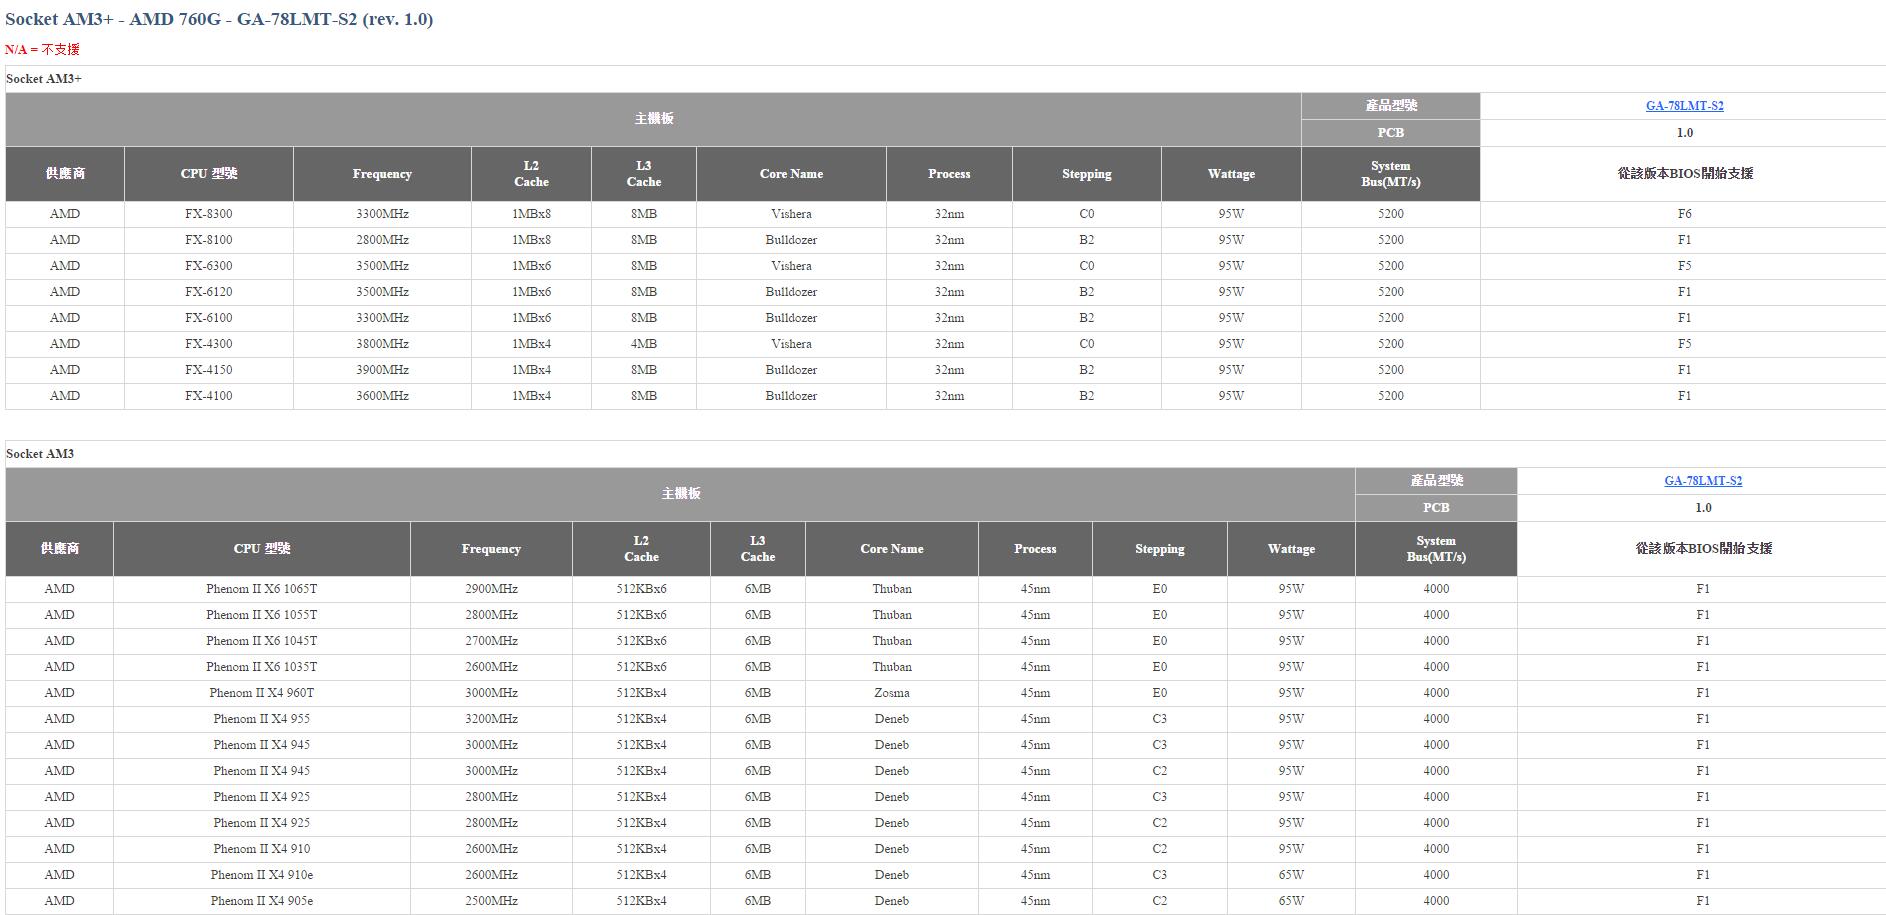Image resolution: width=1886 pixels, height=915 pixels.
Task: Click the Wattage header in AM3+ table
Action: coord(1231,174)
